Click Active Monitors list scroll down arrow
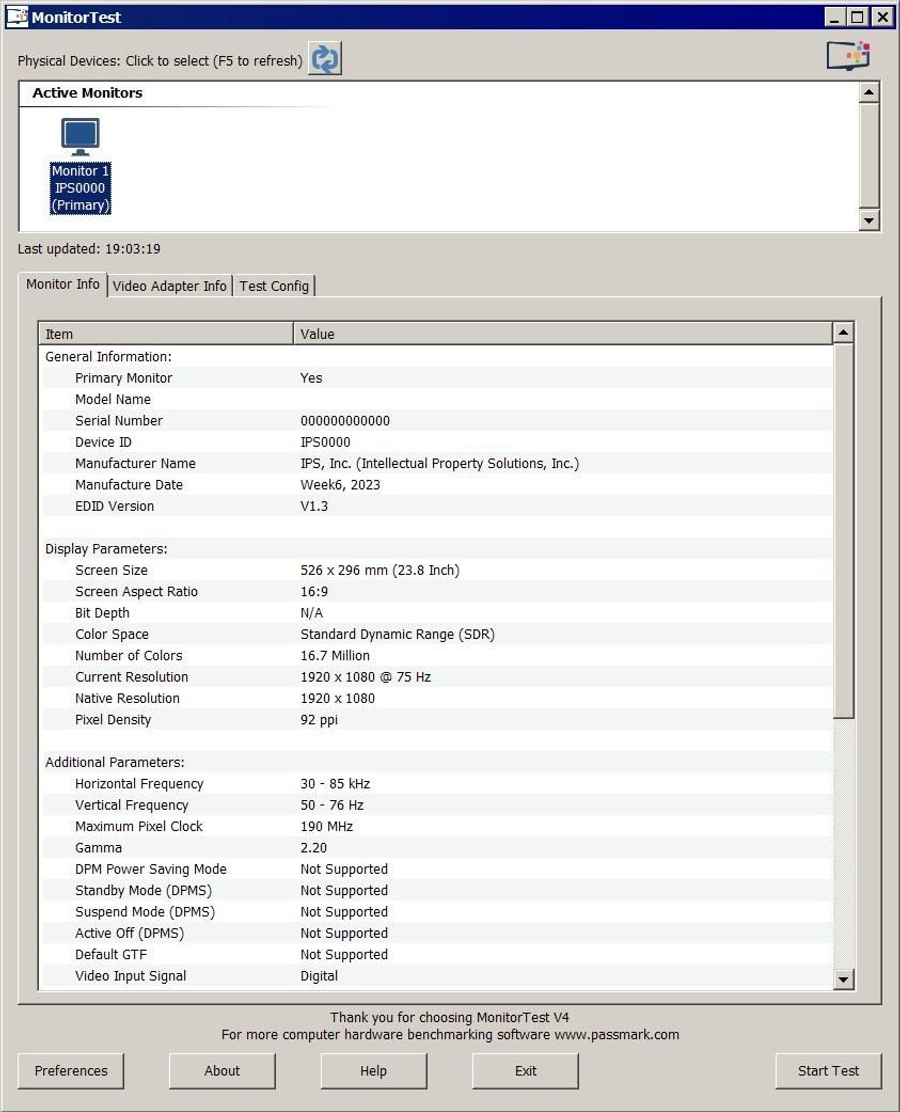900x1112 pixels. click(869, 220)
